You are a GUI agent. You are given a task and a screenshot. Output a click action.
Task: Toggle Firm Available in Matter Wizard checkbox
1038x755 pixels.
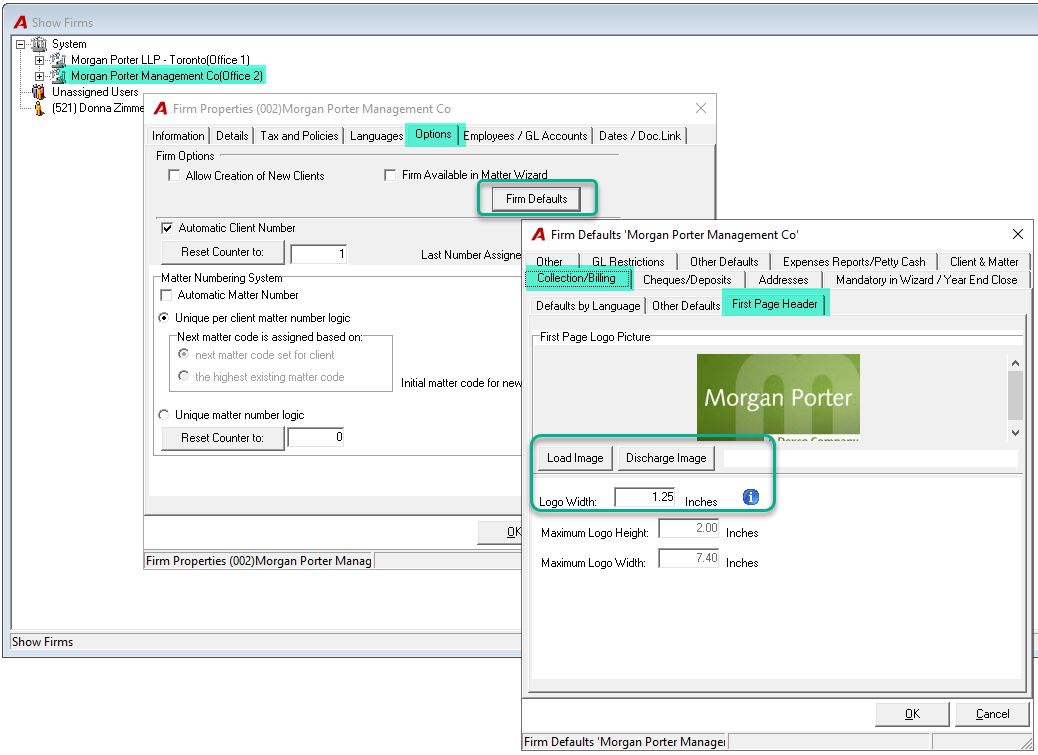[390, 175]
